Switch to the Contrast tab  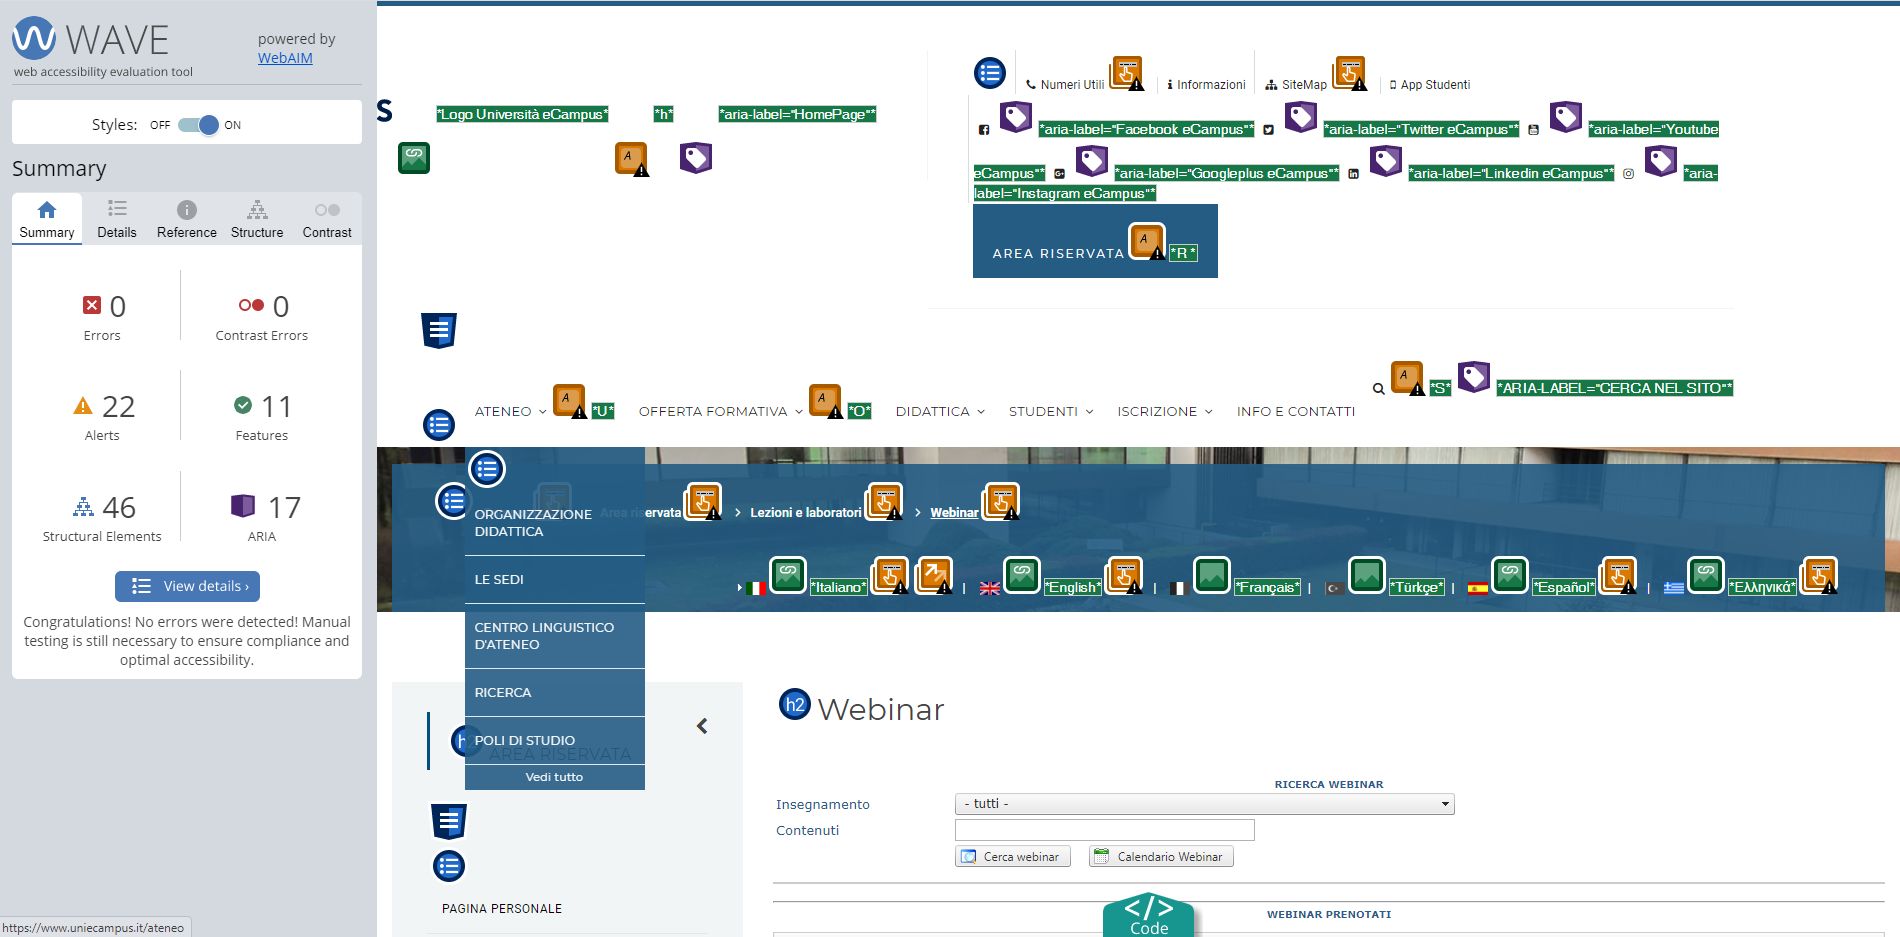point(327,219)
